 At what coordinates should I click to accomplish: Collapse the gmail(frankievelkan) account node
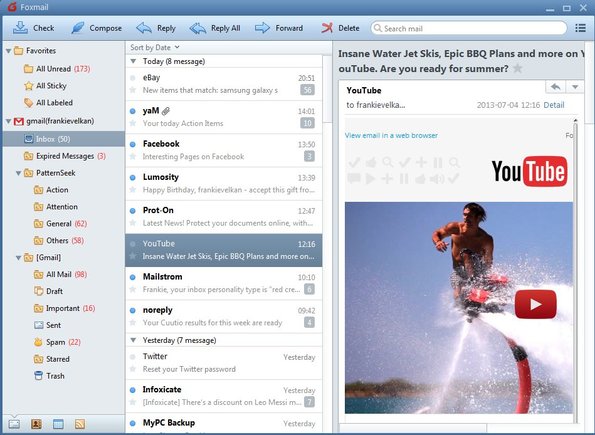tap(8, 121)
